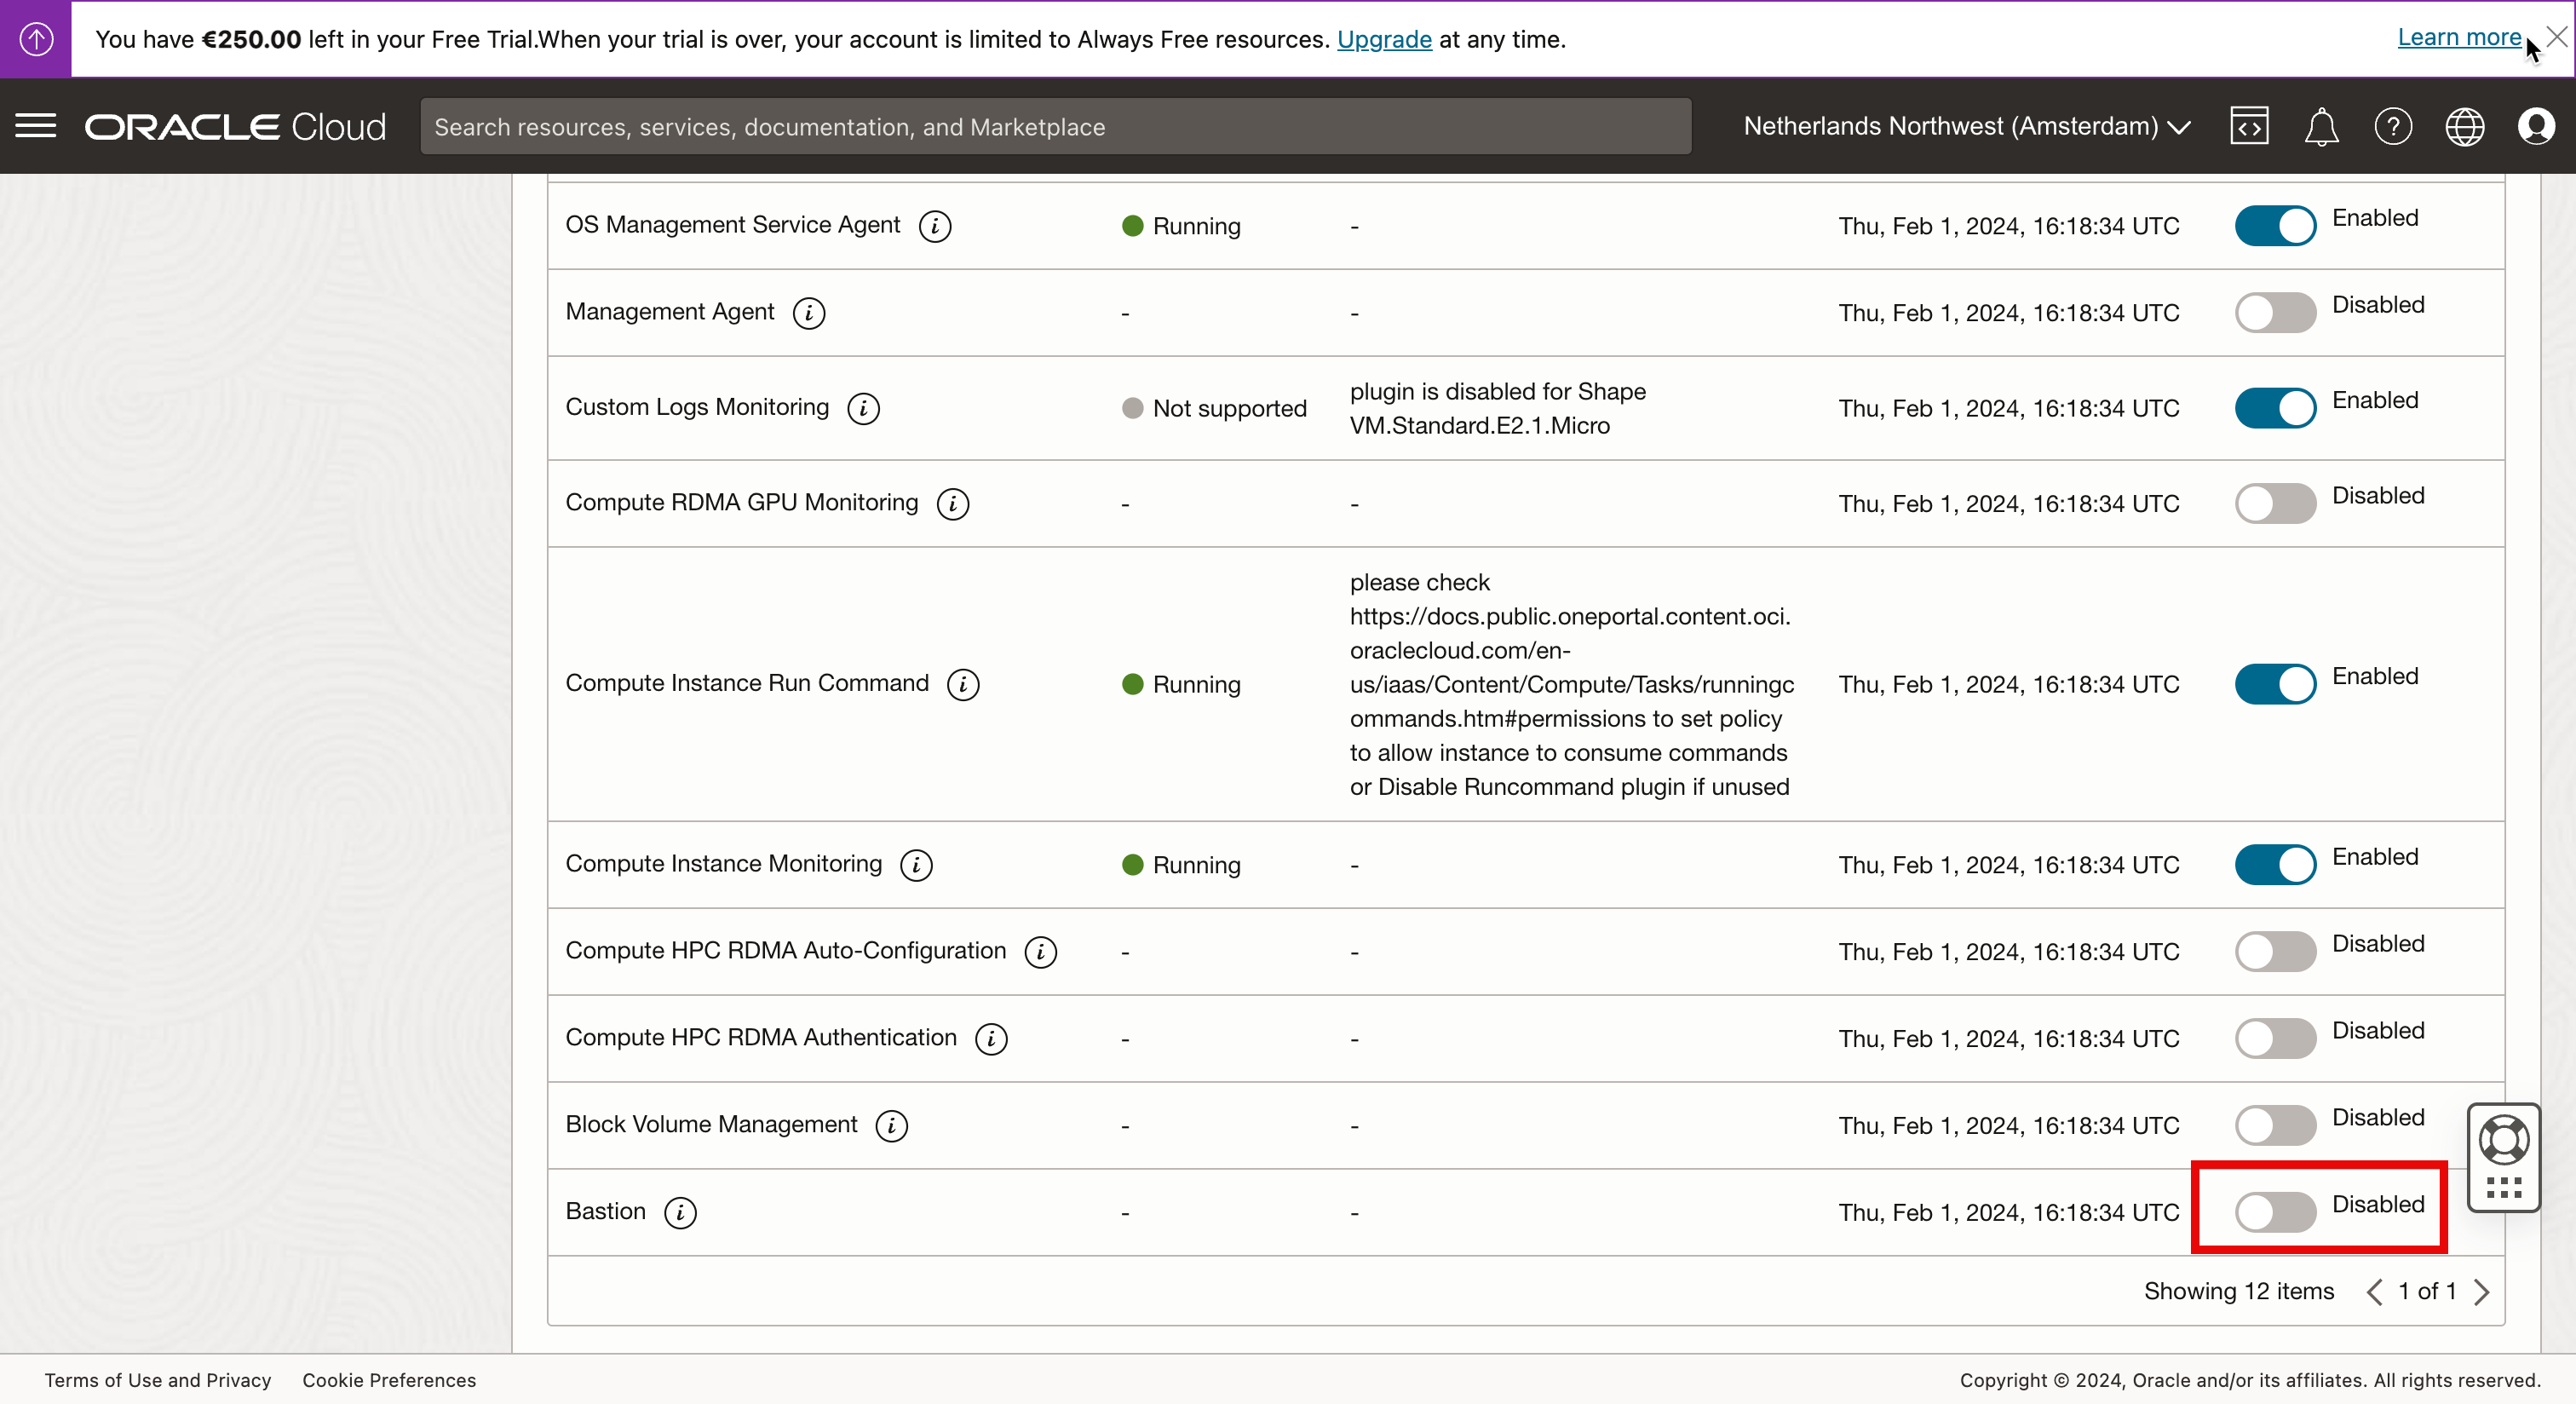This screenshot has height=1404, width=2576.
Task: Open the help question mark menu
Action: point(2393,127)
